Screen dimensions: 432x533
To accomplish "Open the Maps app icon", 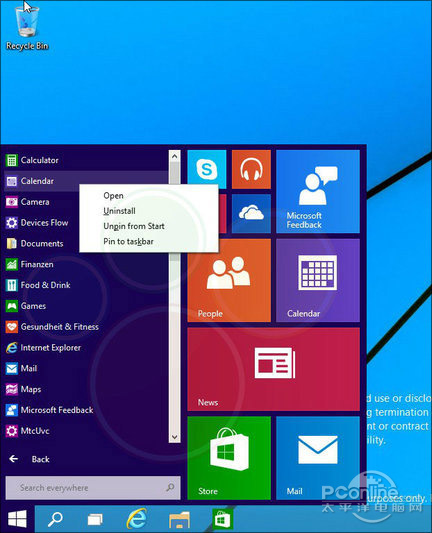I will click(x=12, y=389).
